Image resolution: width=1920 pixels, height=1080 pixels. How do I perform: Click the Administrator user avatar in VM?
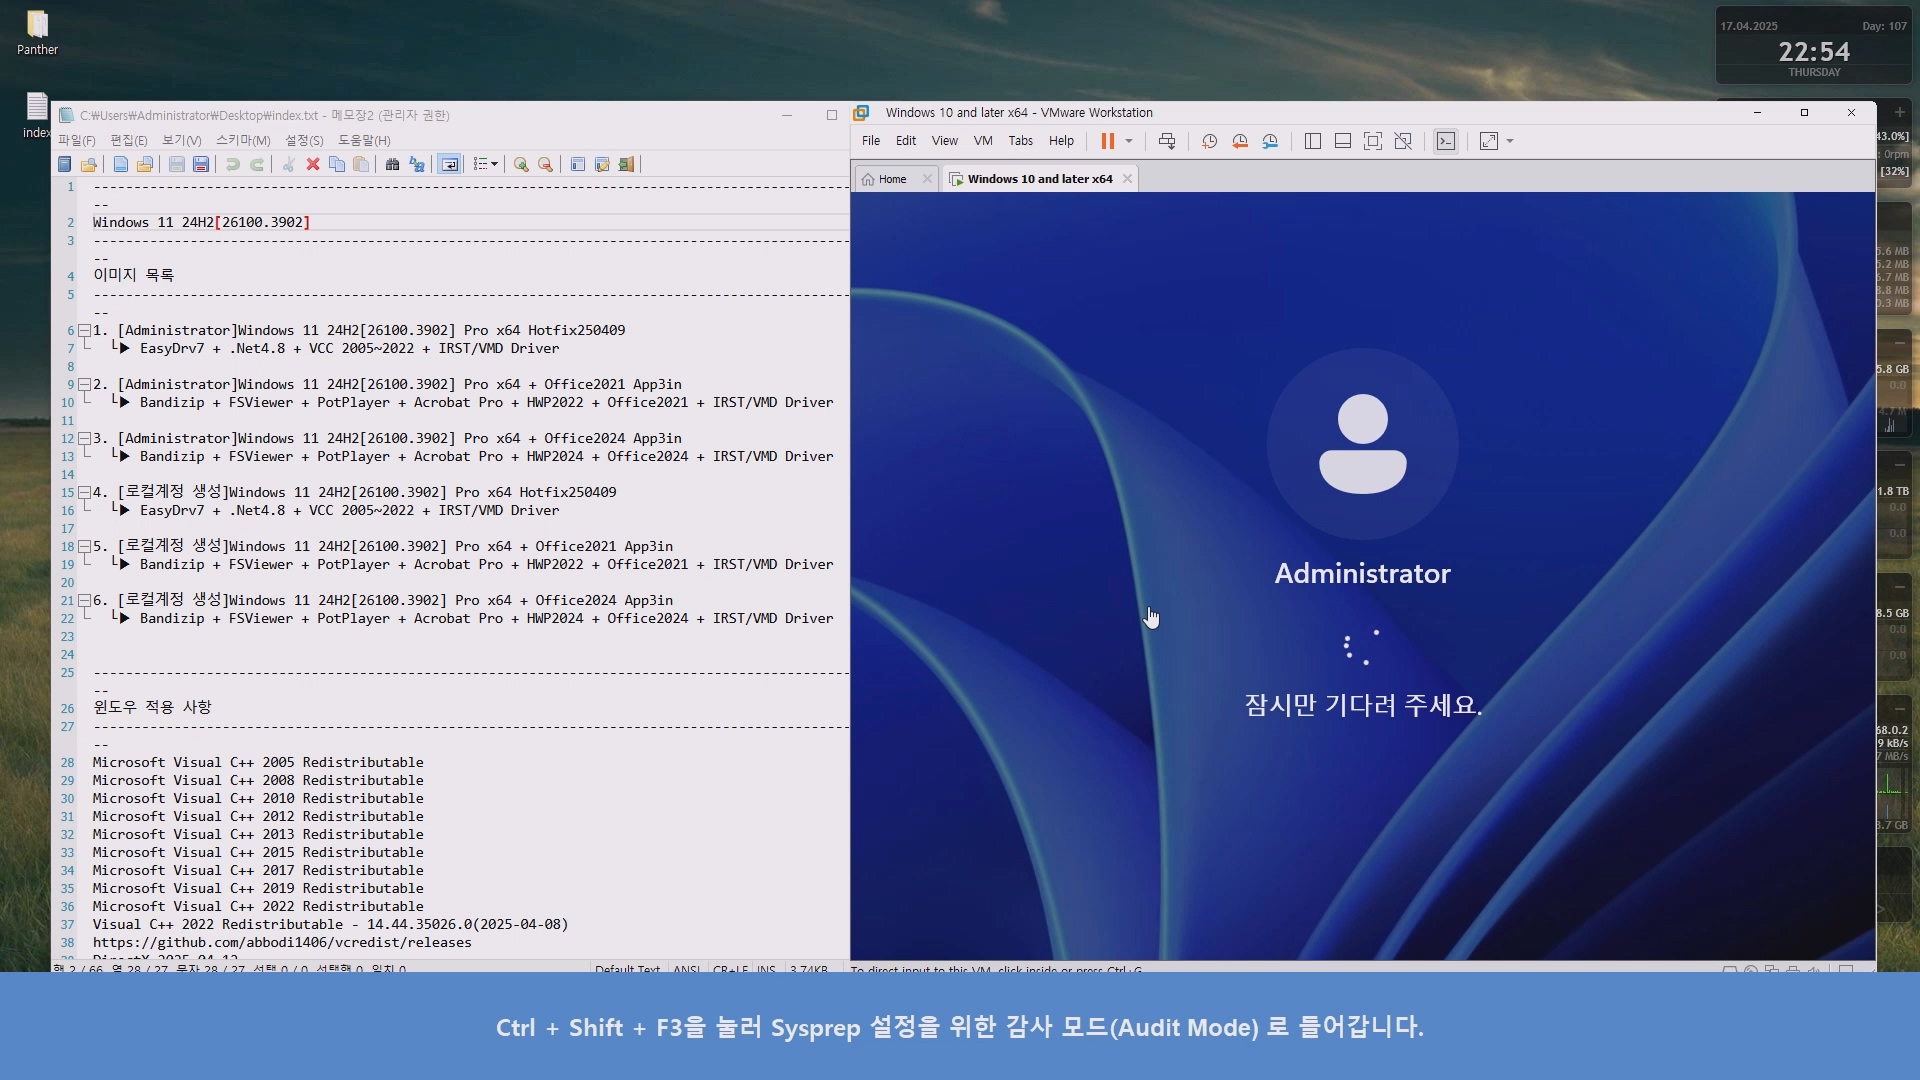pyautogui.click(x=1362, y=444)
